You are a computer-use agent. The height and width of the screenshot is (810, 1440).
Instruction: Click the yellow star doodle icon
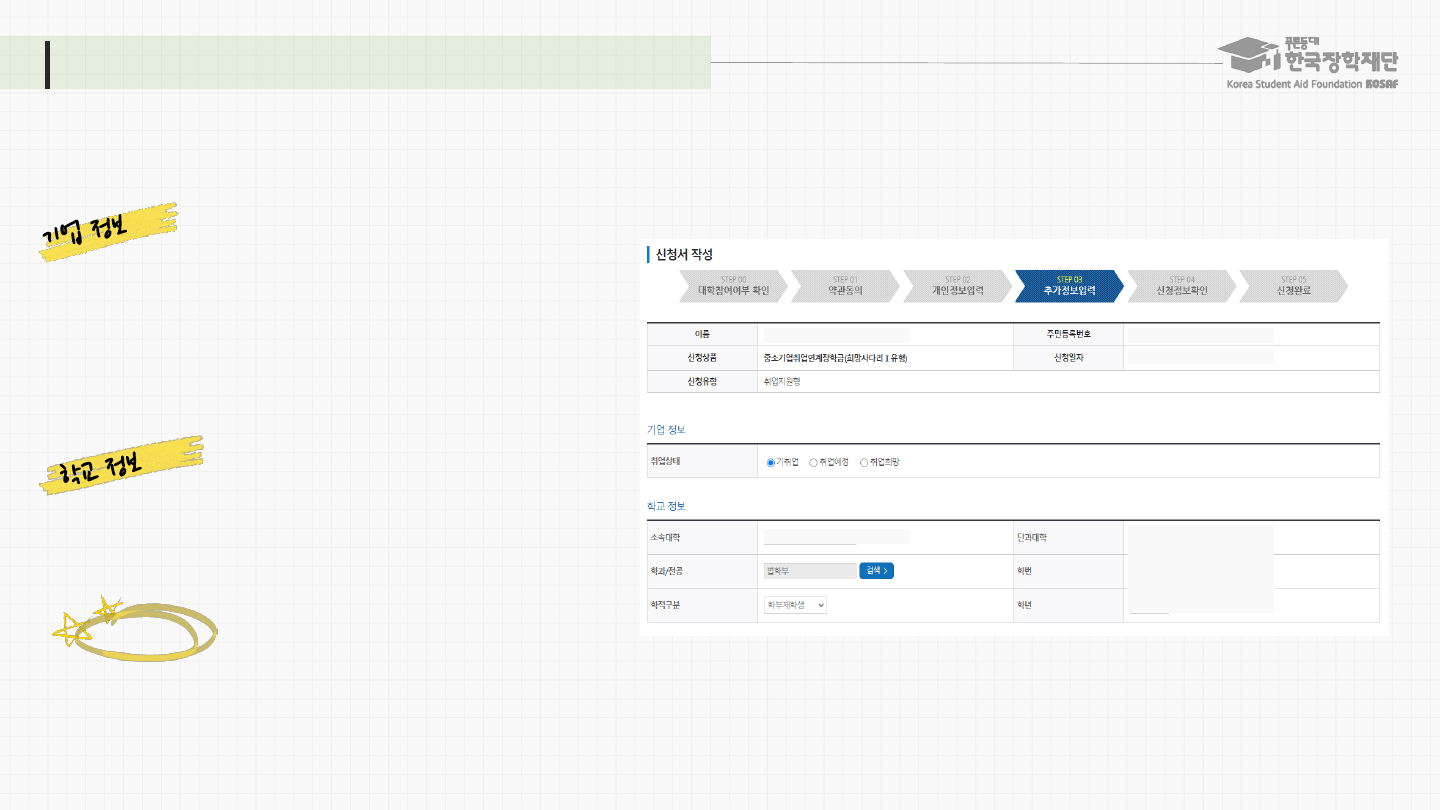72,628
